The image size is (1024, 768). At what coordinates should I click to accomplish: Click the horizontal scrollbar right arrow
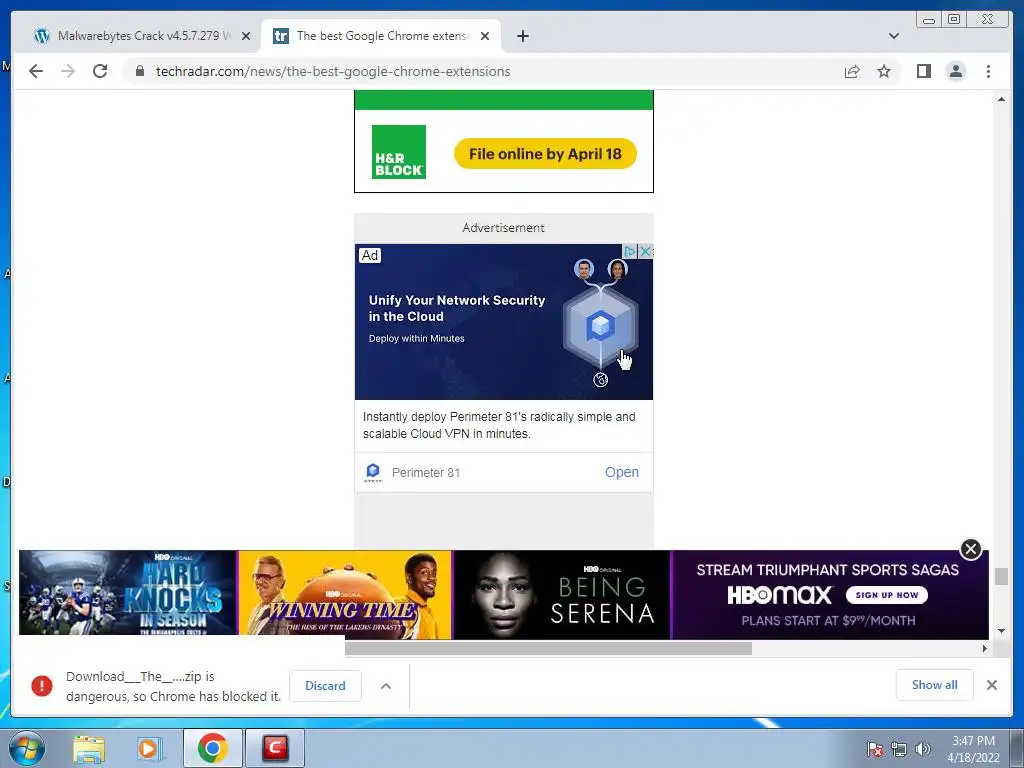984,648
